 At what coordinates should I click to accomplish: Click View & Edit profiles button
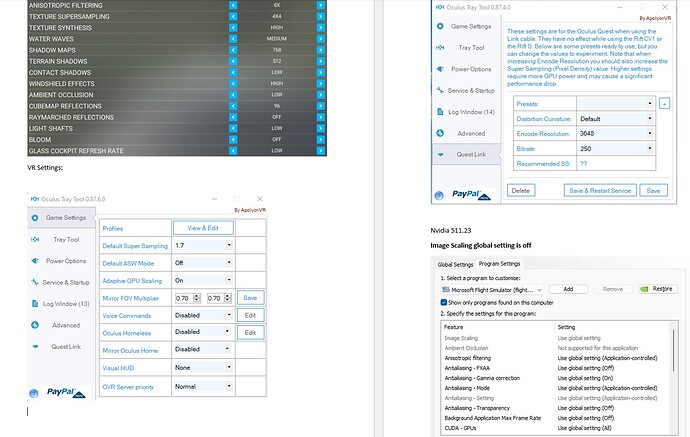[x=203, y=228]
